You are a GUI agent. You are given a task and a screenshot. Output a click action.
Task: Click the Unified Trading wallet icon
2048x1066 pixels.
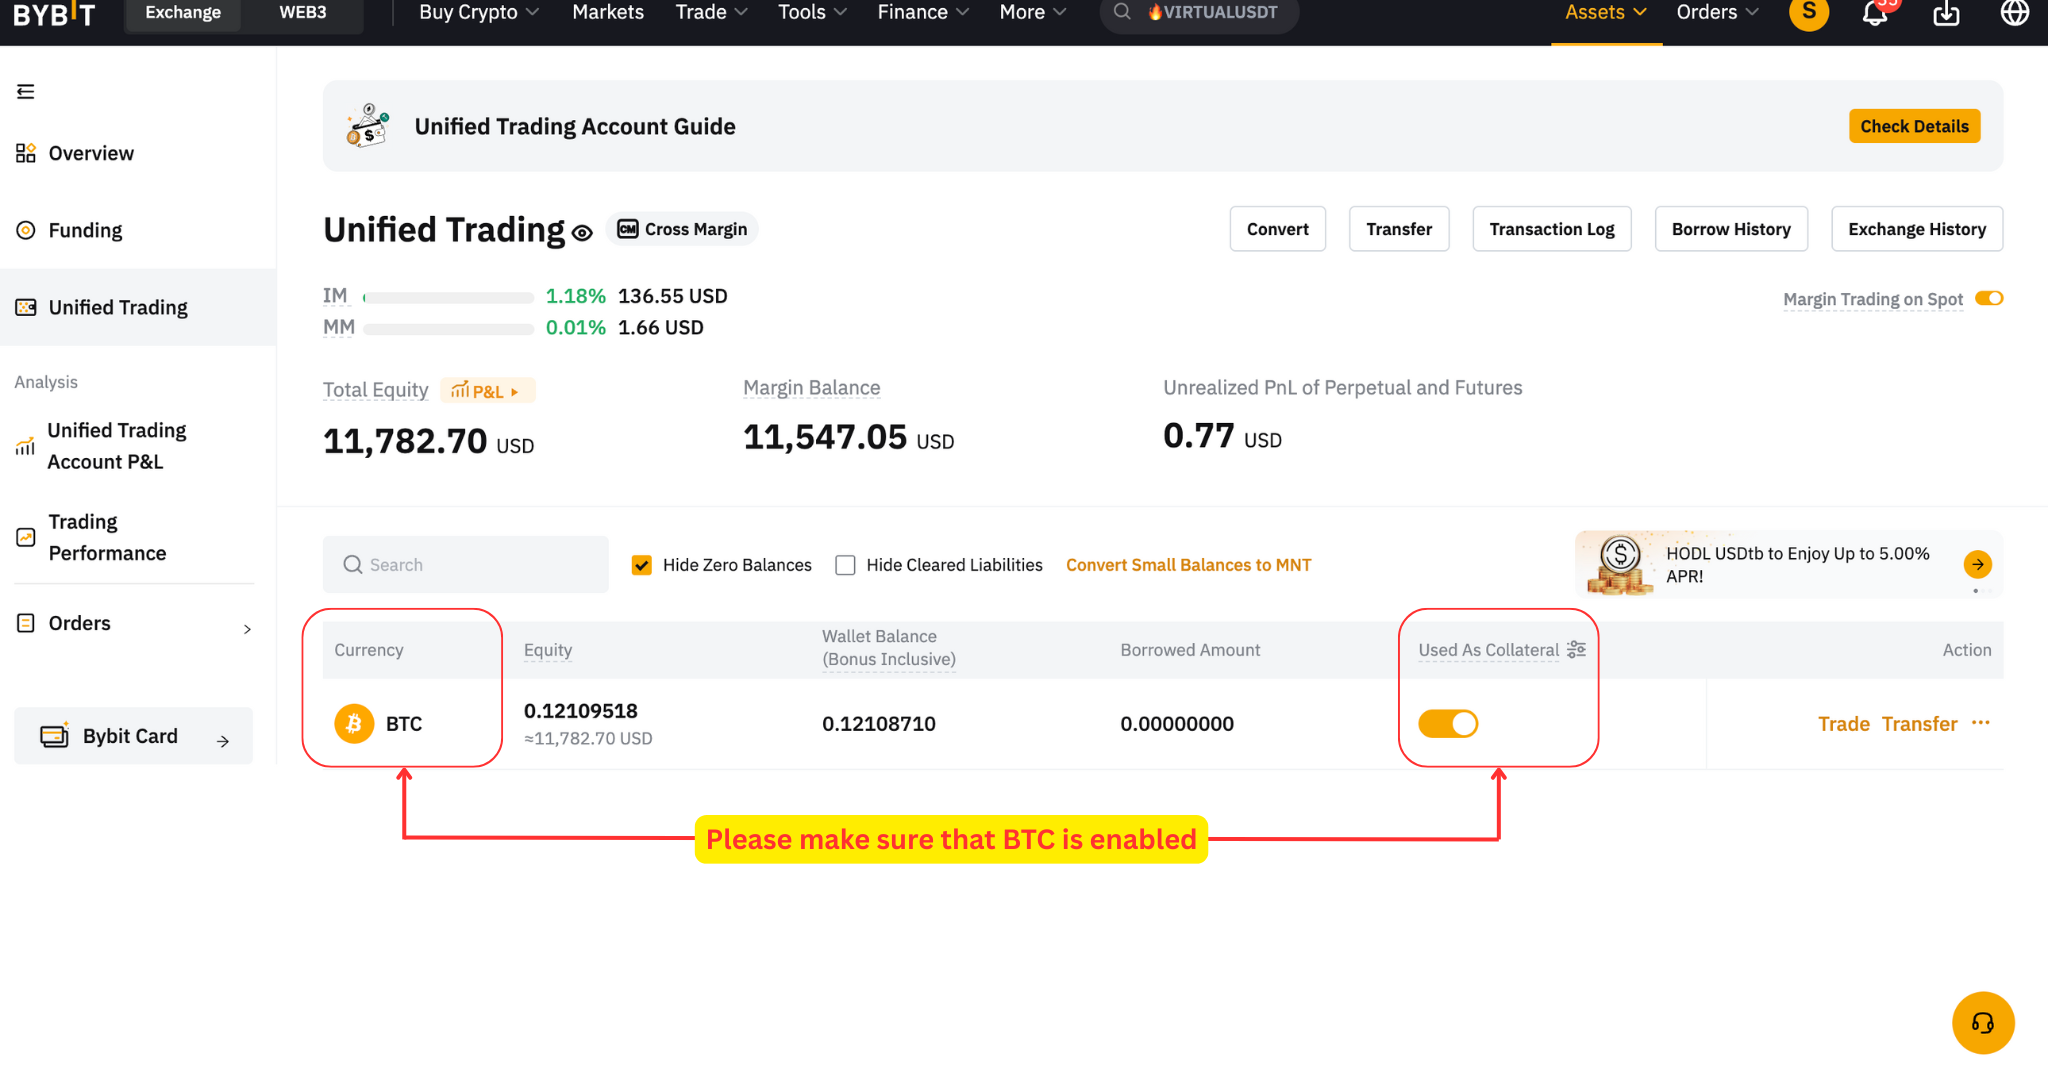tap(26, 307)
